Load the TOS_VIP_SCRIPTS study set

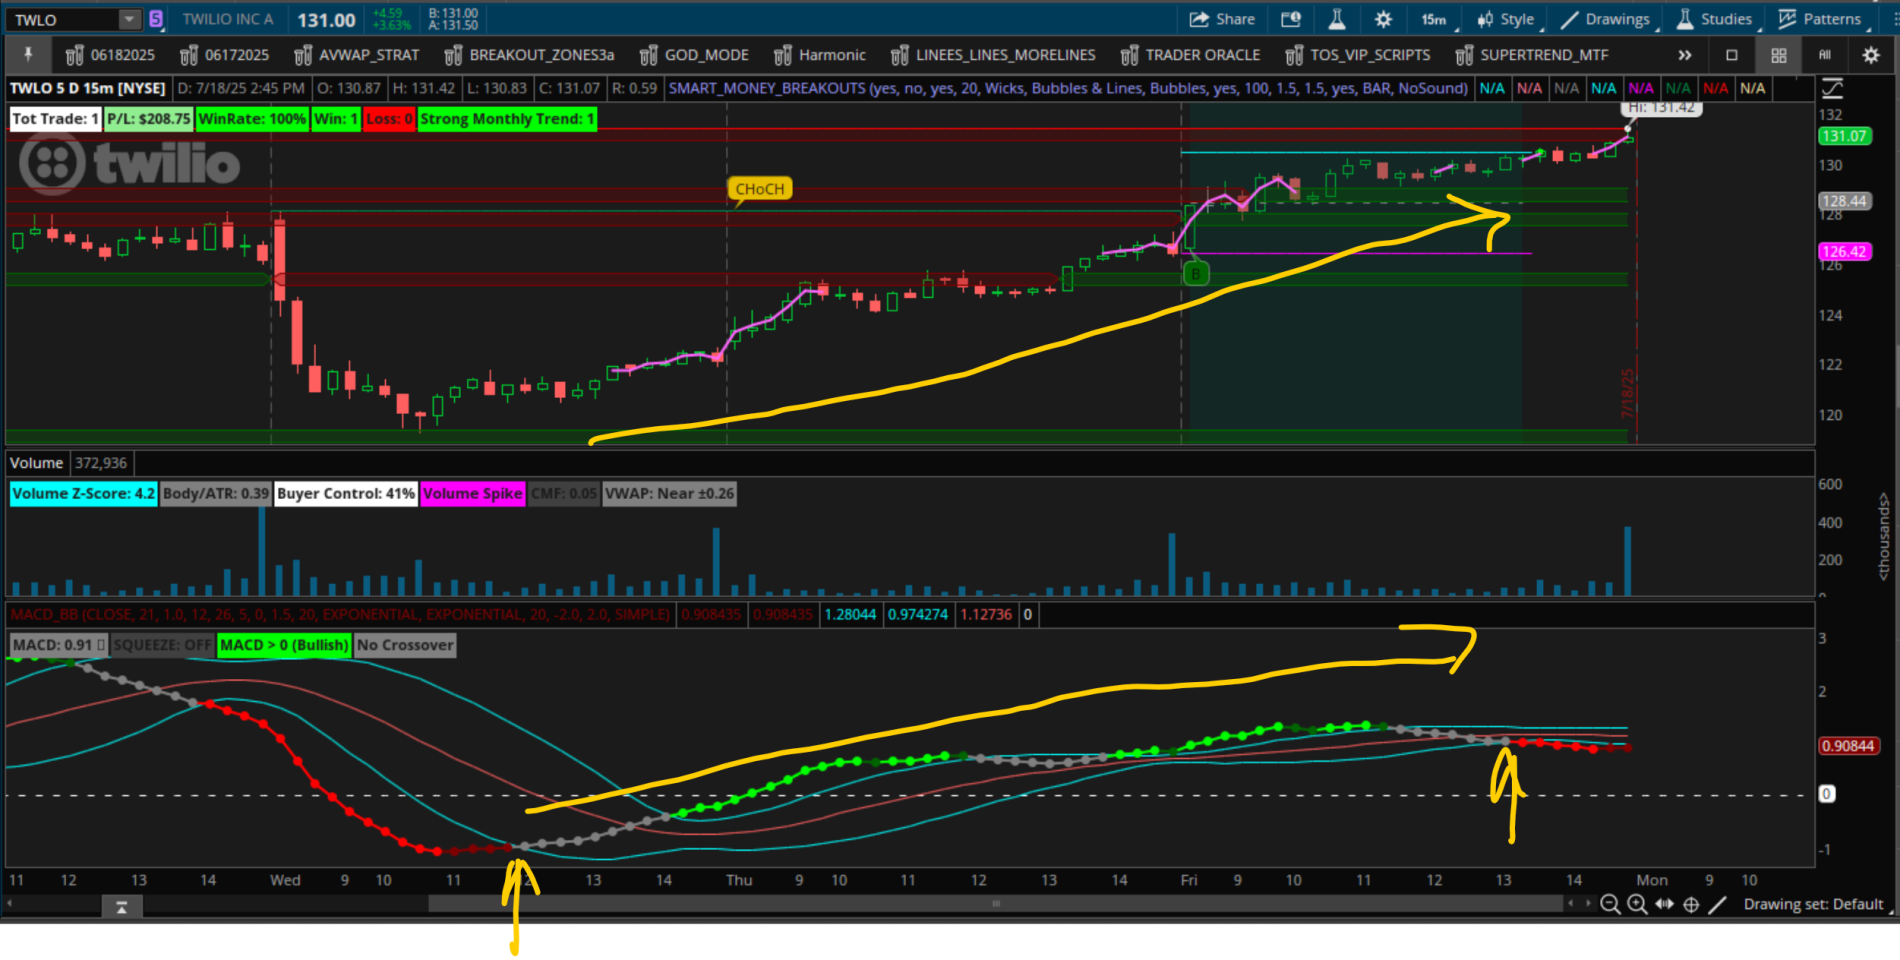tap(1358, 55)
